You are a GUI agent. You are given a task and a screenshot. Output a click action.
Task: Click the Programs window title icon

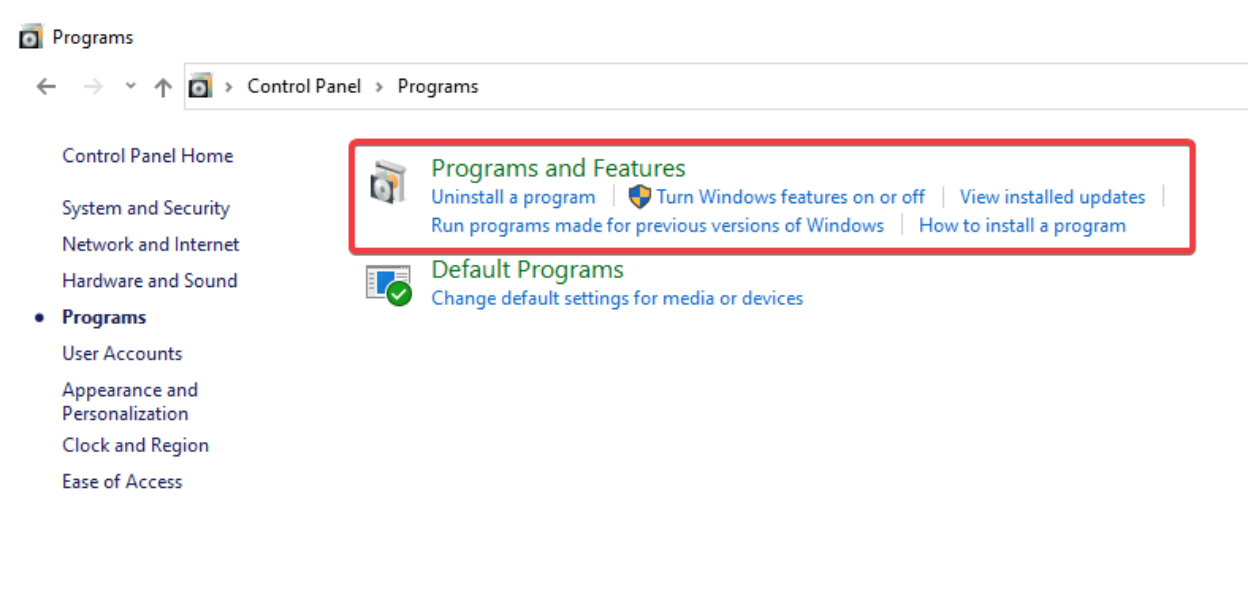31,37
